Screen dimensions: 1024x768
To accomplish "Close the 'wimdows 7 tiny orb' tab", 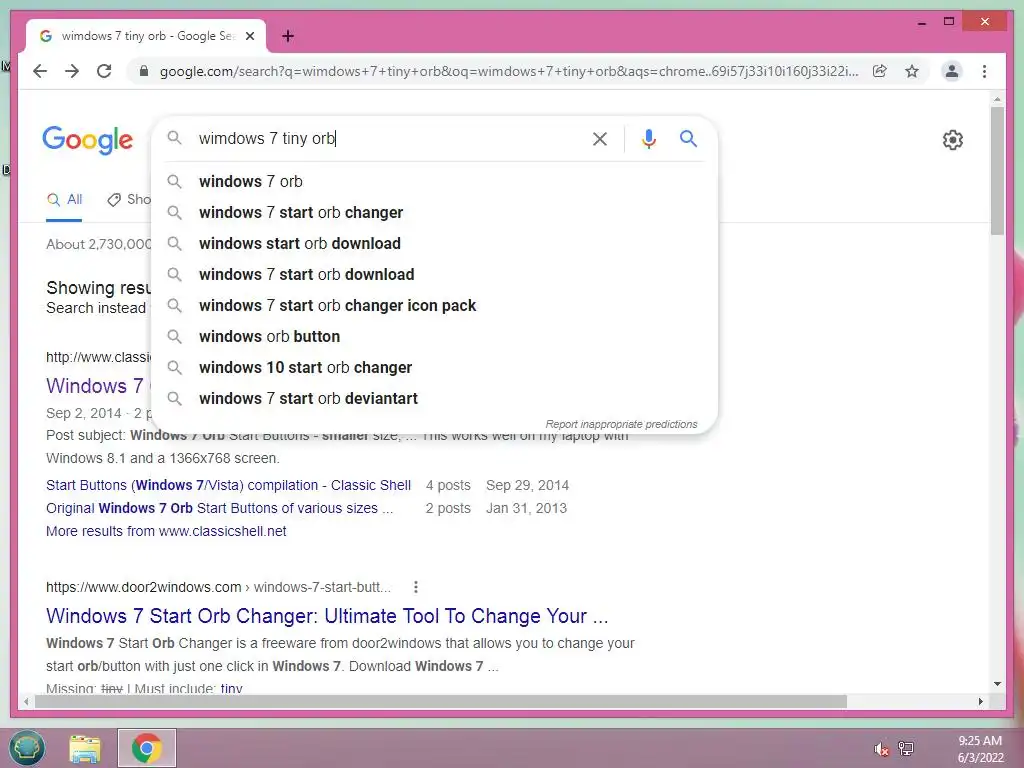I will 249,36.
